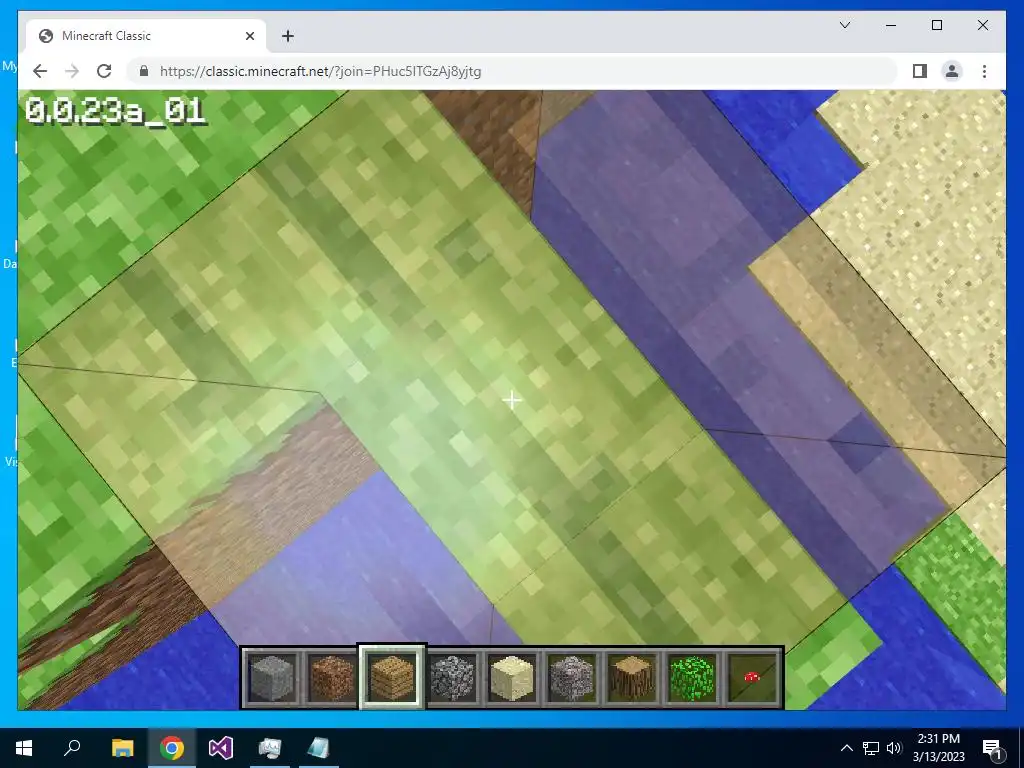Maximize the Chrome window

(936, 25)
